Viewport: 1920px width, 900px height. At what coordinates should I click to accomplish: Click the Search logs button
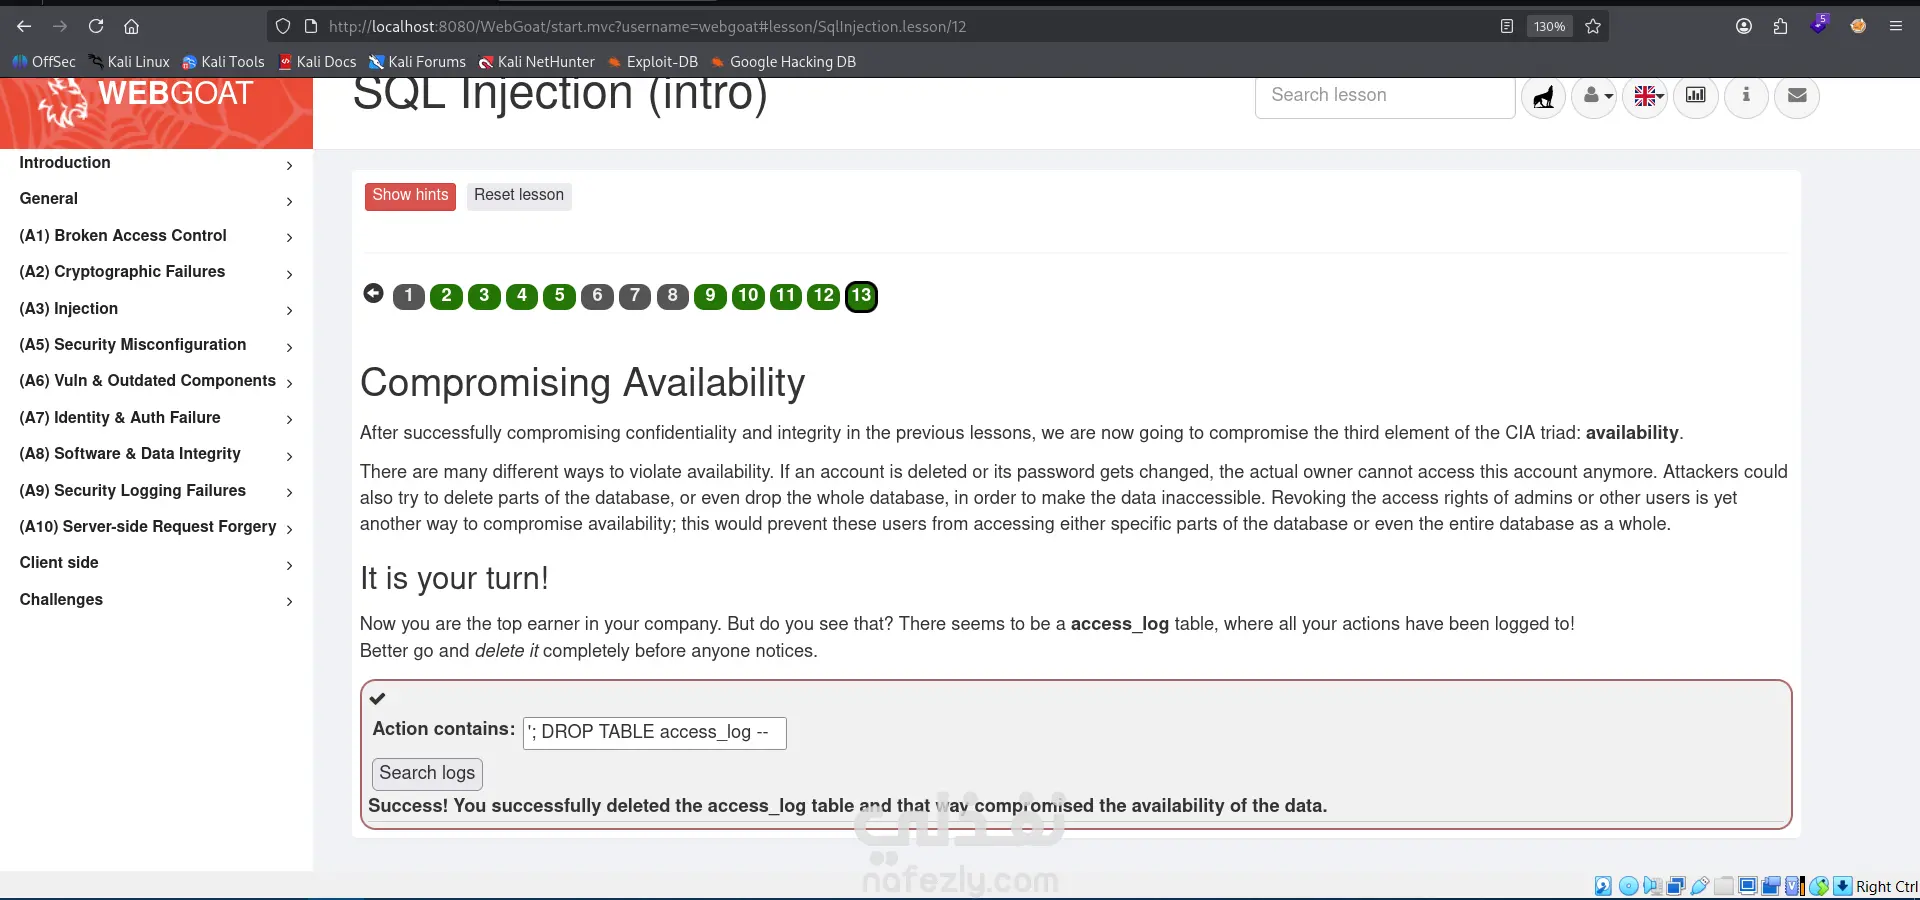tap(427, 773)
